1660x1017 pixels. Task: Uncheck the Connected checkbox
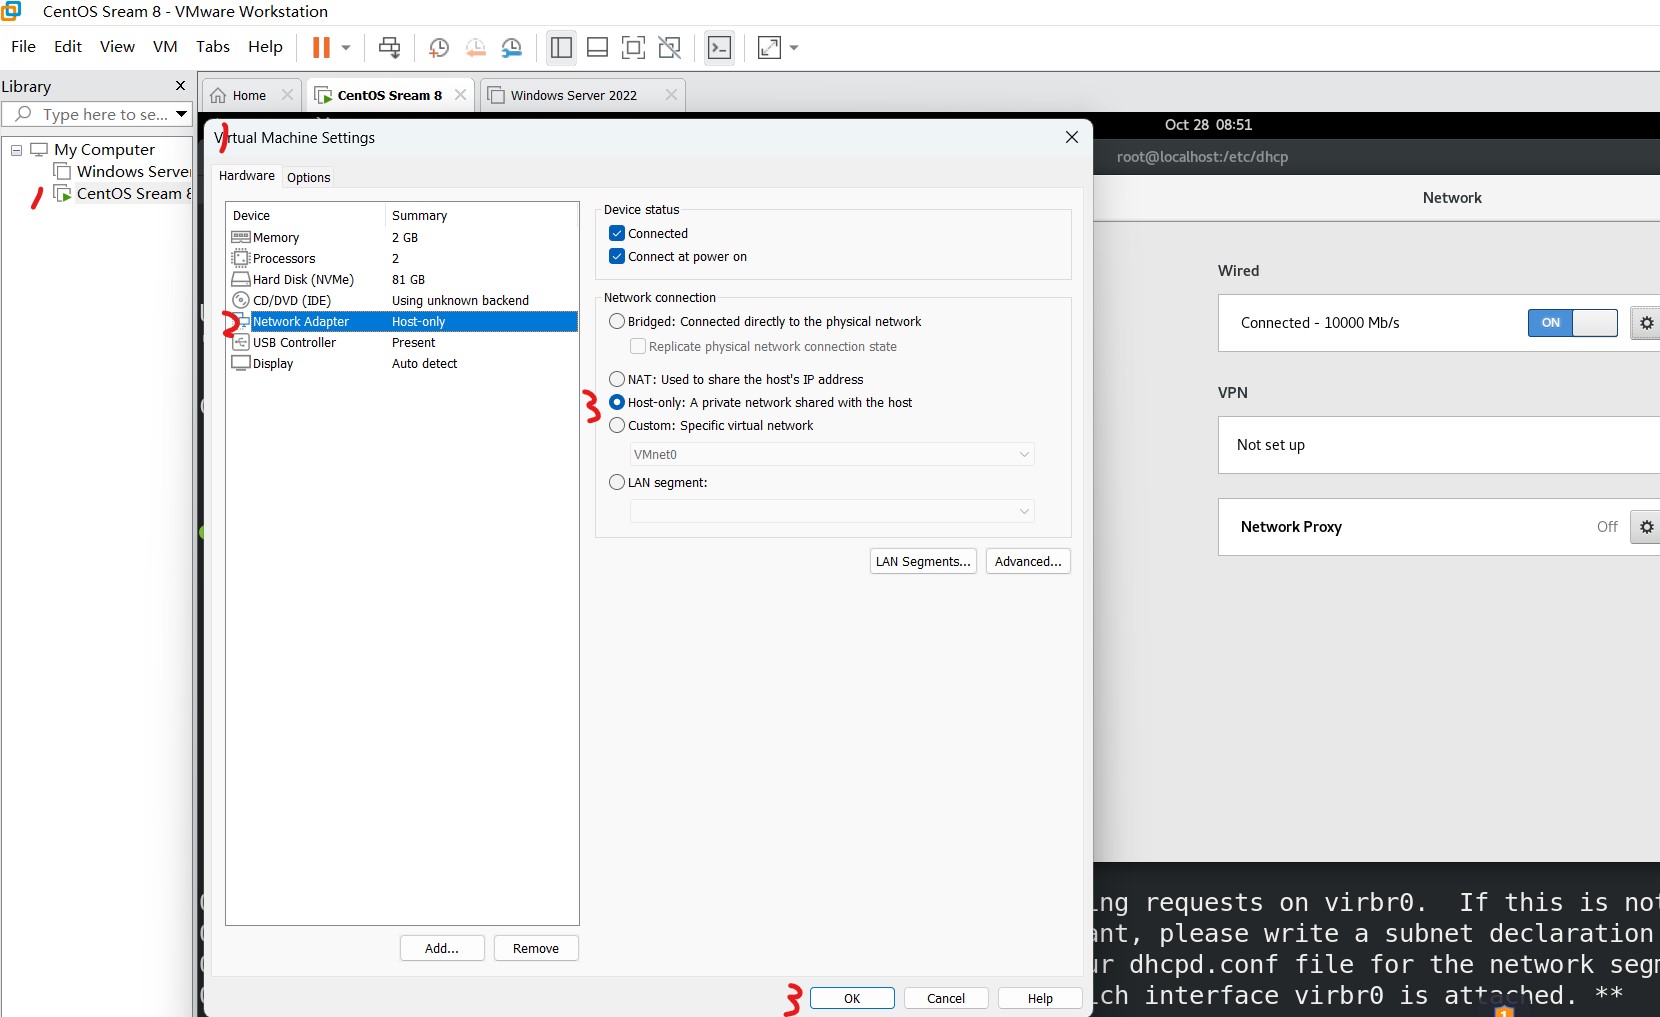(617, 234)
